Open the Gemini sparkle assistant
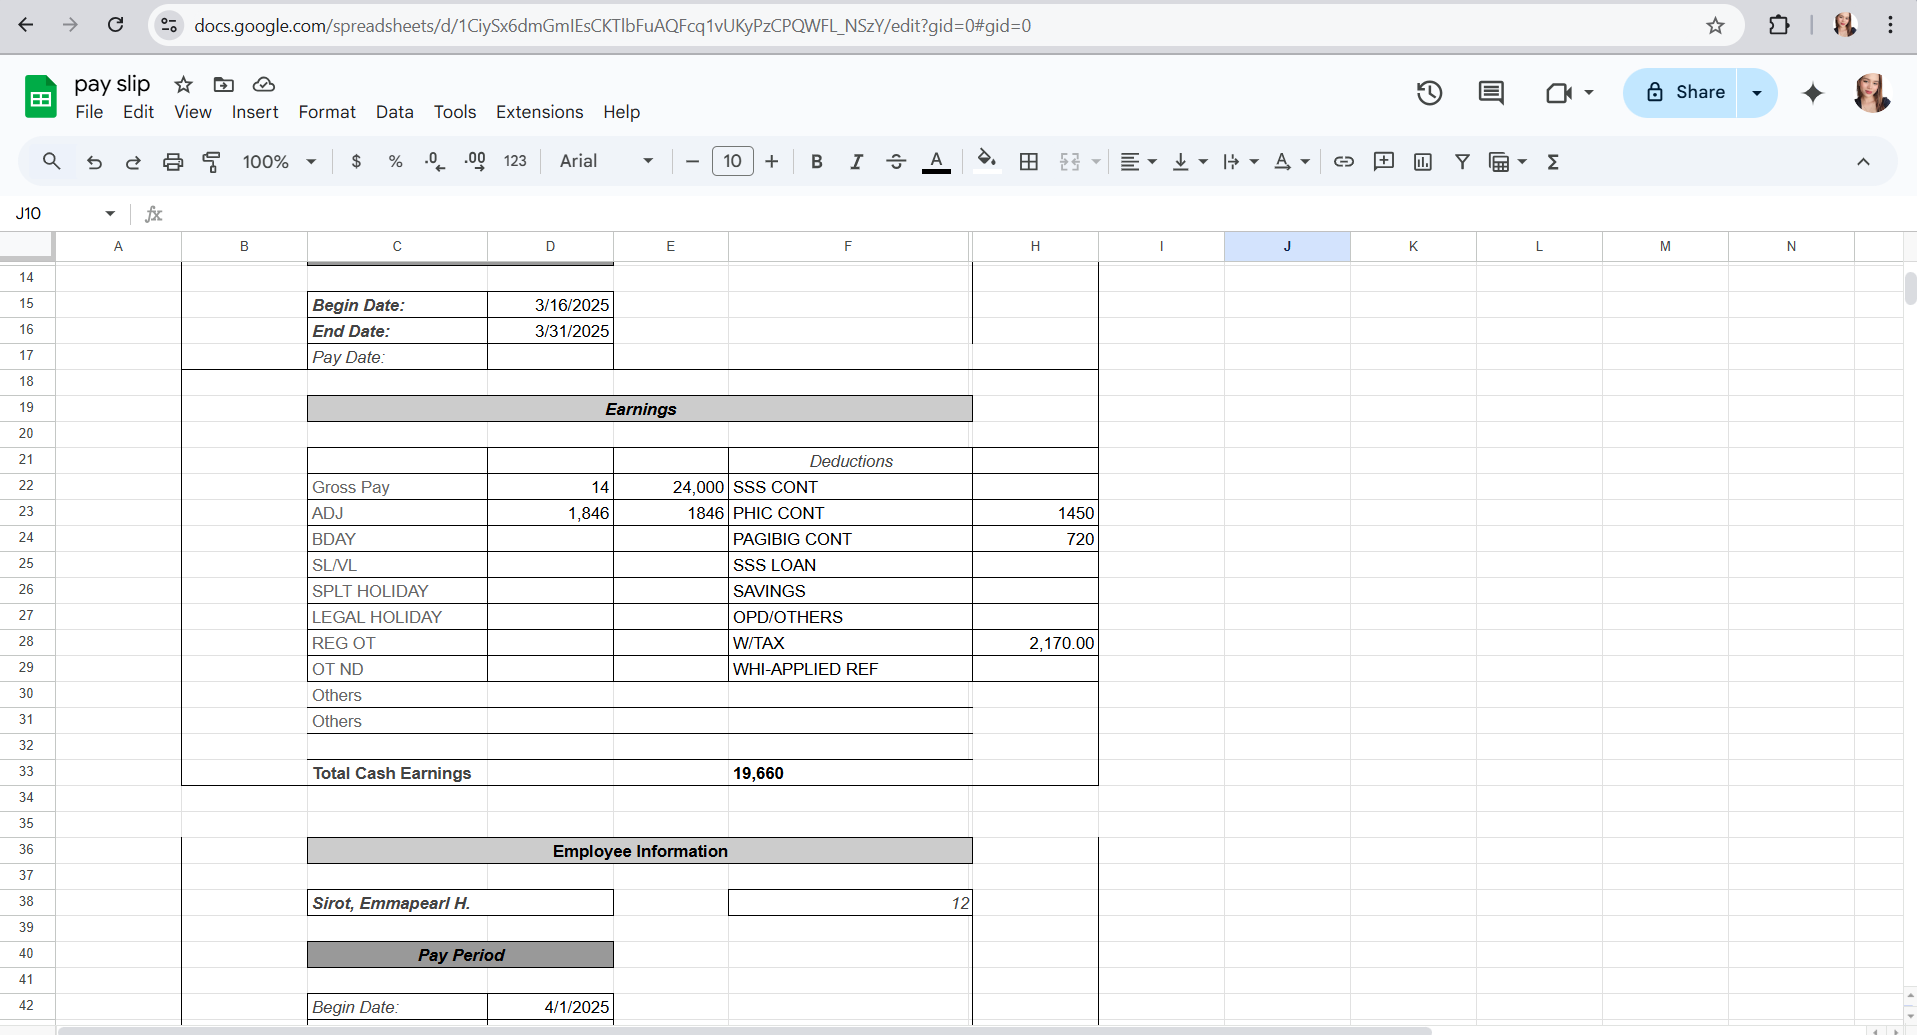Image resolution: width=1917 pixels, height=1035 pixels. click(x=1813, y=93)
